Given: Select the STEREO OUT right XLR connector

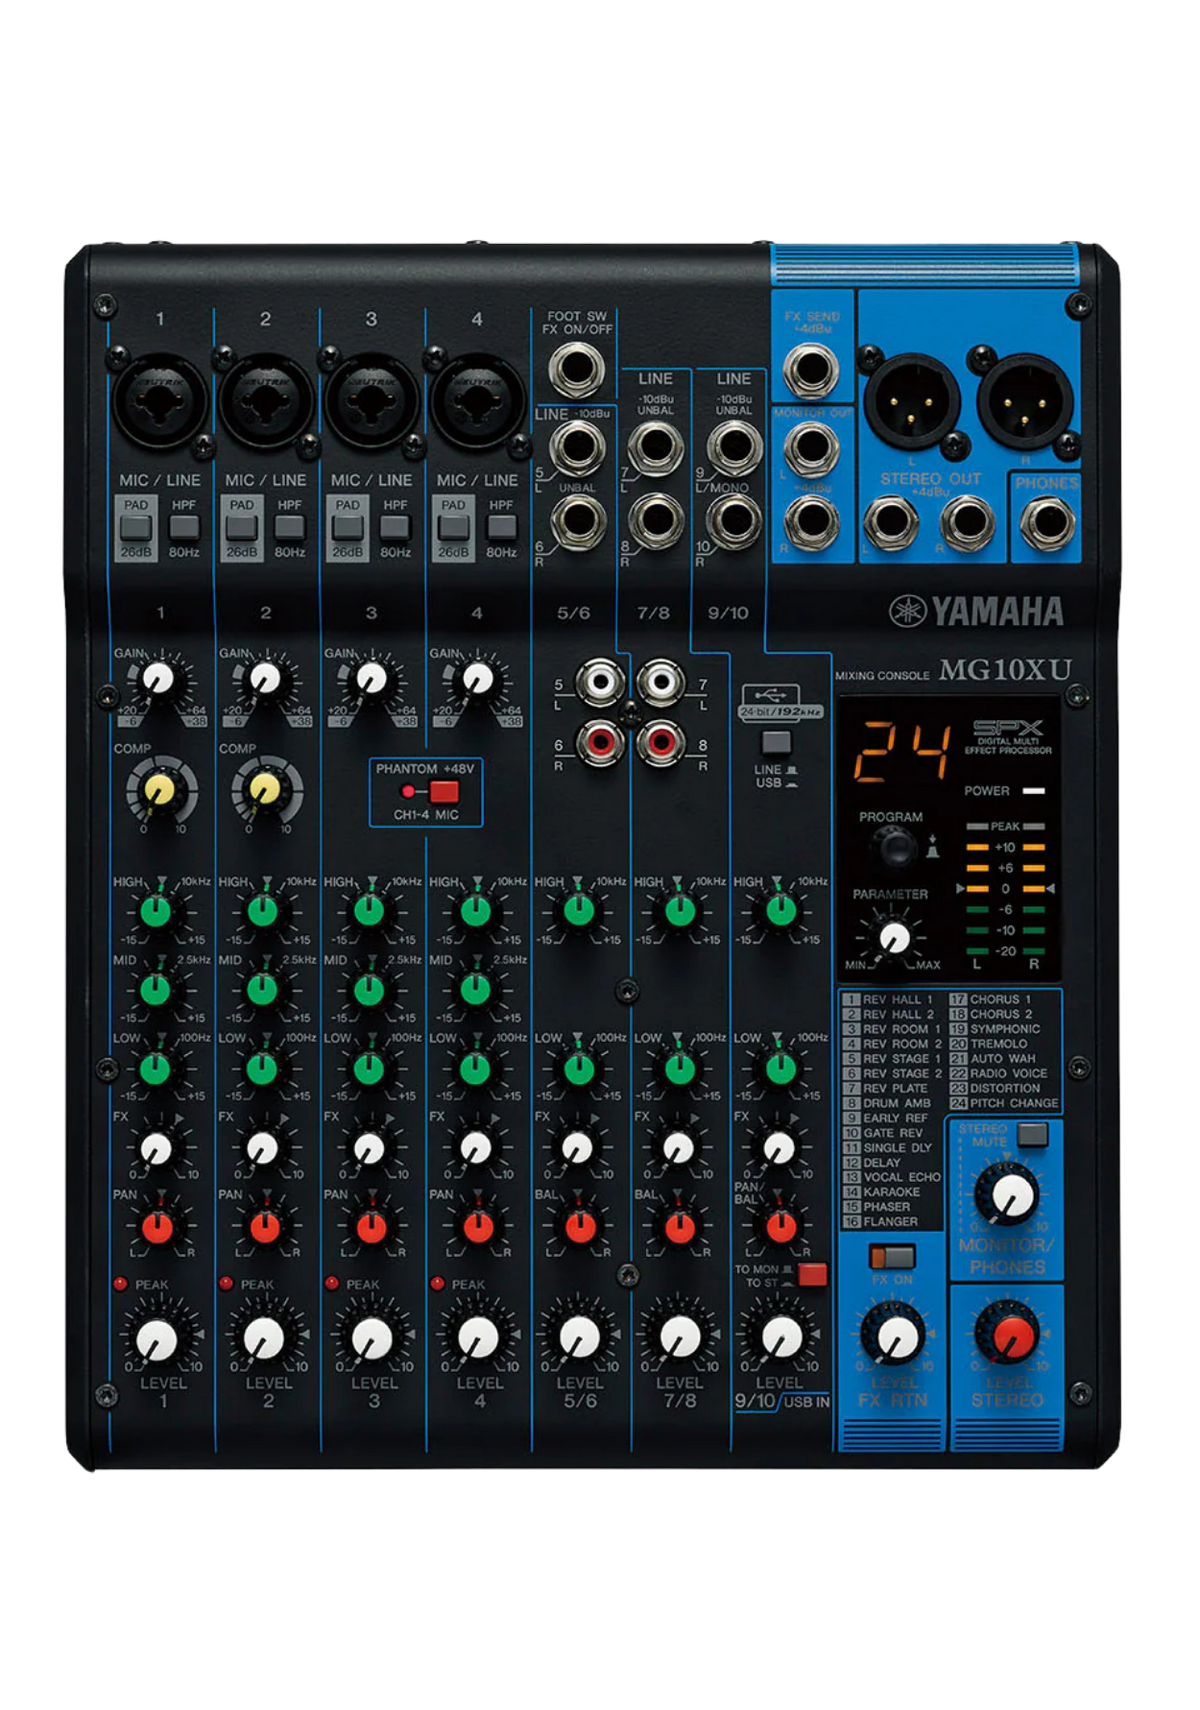Looking at the screenshot, I should coord(1024,401).
